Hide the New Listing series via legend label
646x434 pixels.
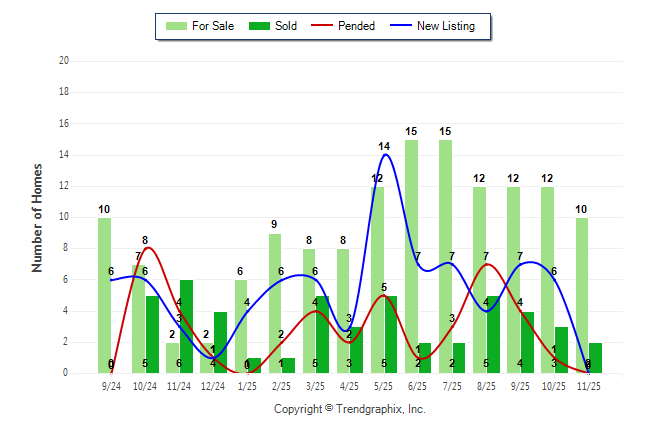click(x=445, y=26)
